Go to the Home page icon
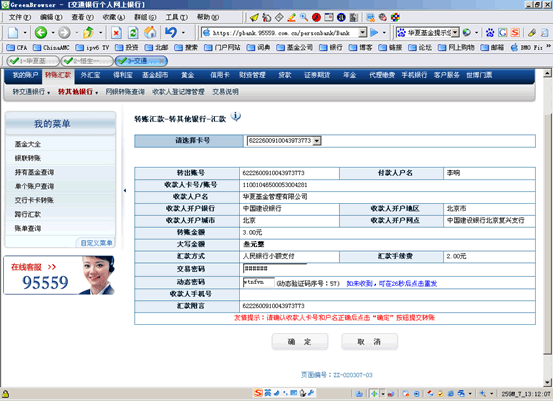554x402 pixels. point(150,32)
